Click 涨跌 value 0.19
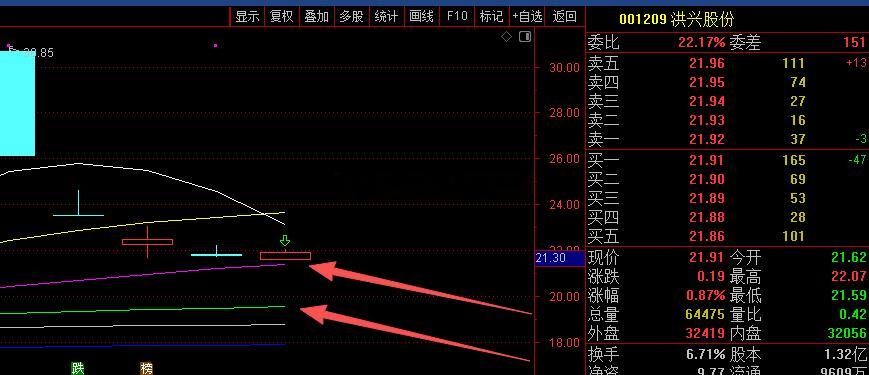Viewport: 869px width, 375px height. click(711, 276)
